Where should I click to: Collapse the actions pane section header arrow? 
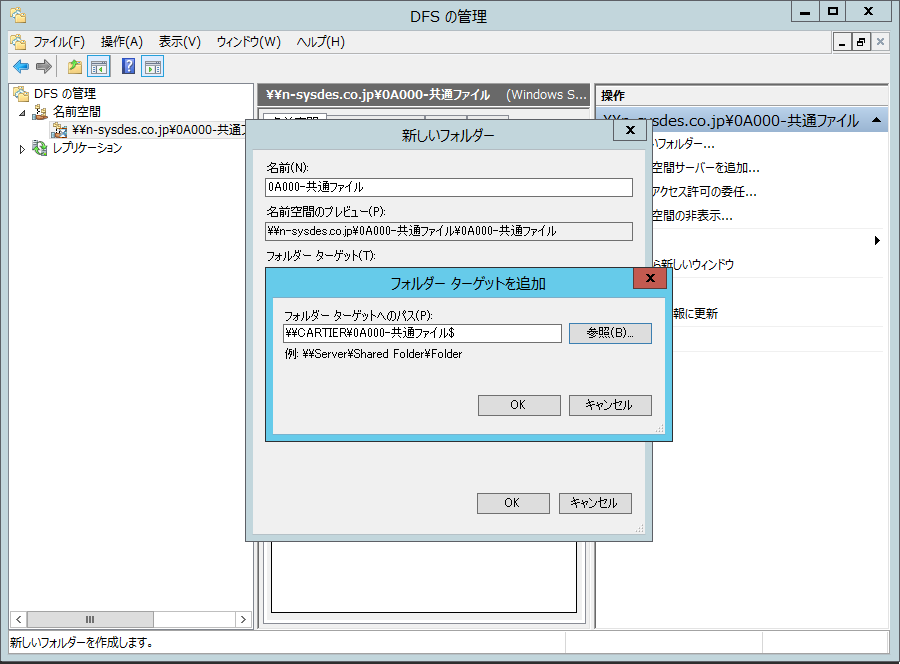(876, 120)
